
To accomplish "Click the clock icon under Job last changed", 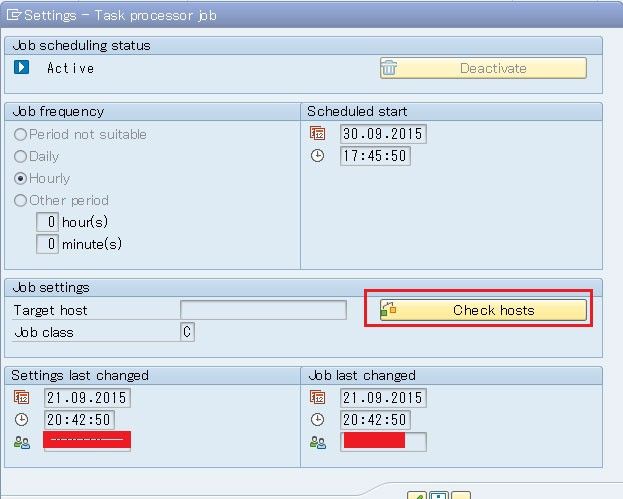I will (318, 420).
